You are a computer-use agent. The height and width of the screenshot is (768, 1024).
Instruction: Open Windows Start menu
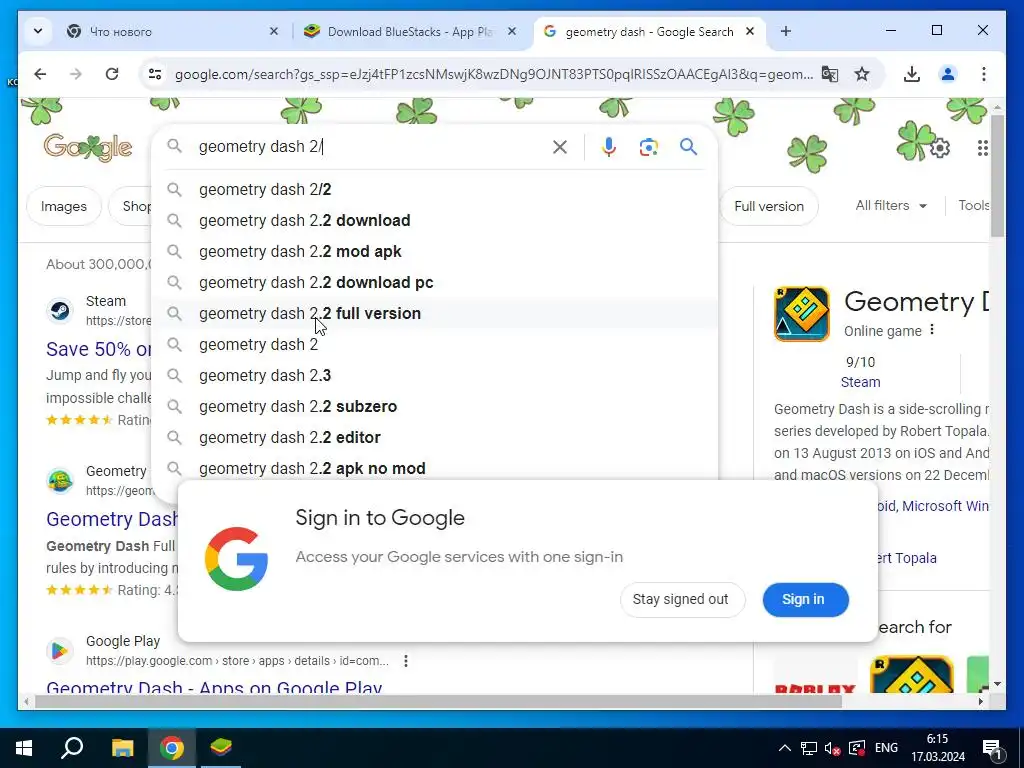(x=24, y=748)
